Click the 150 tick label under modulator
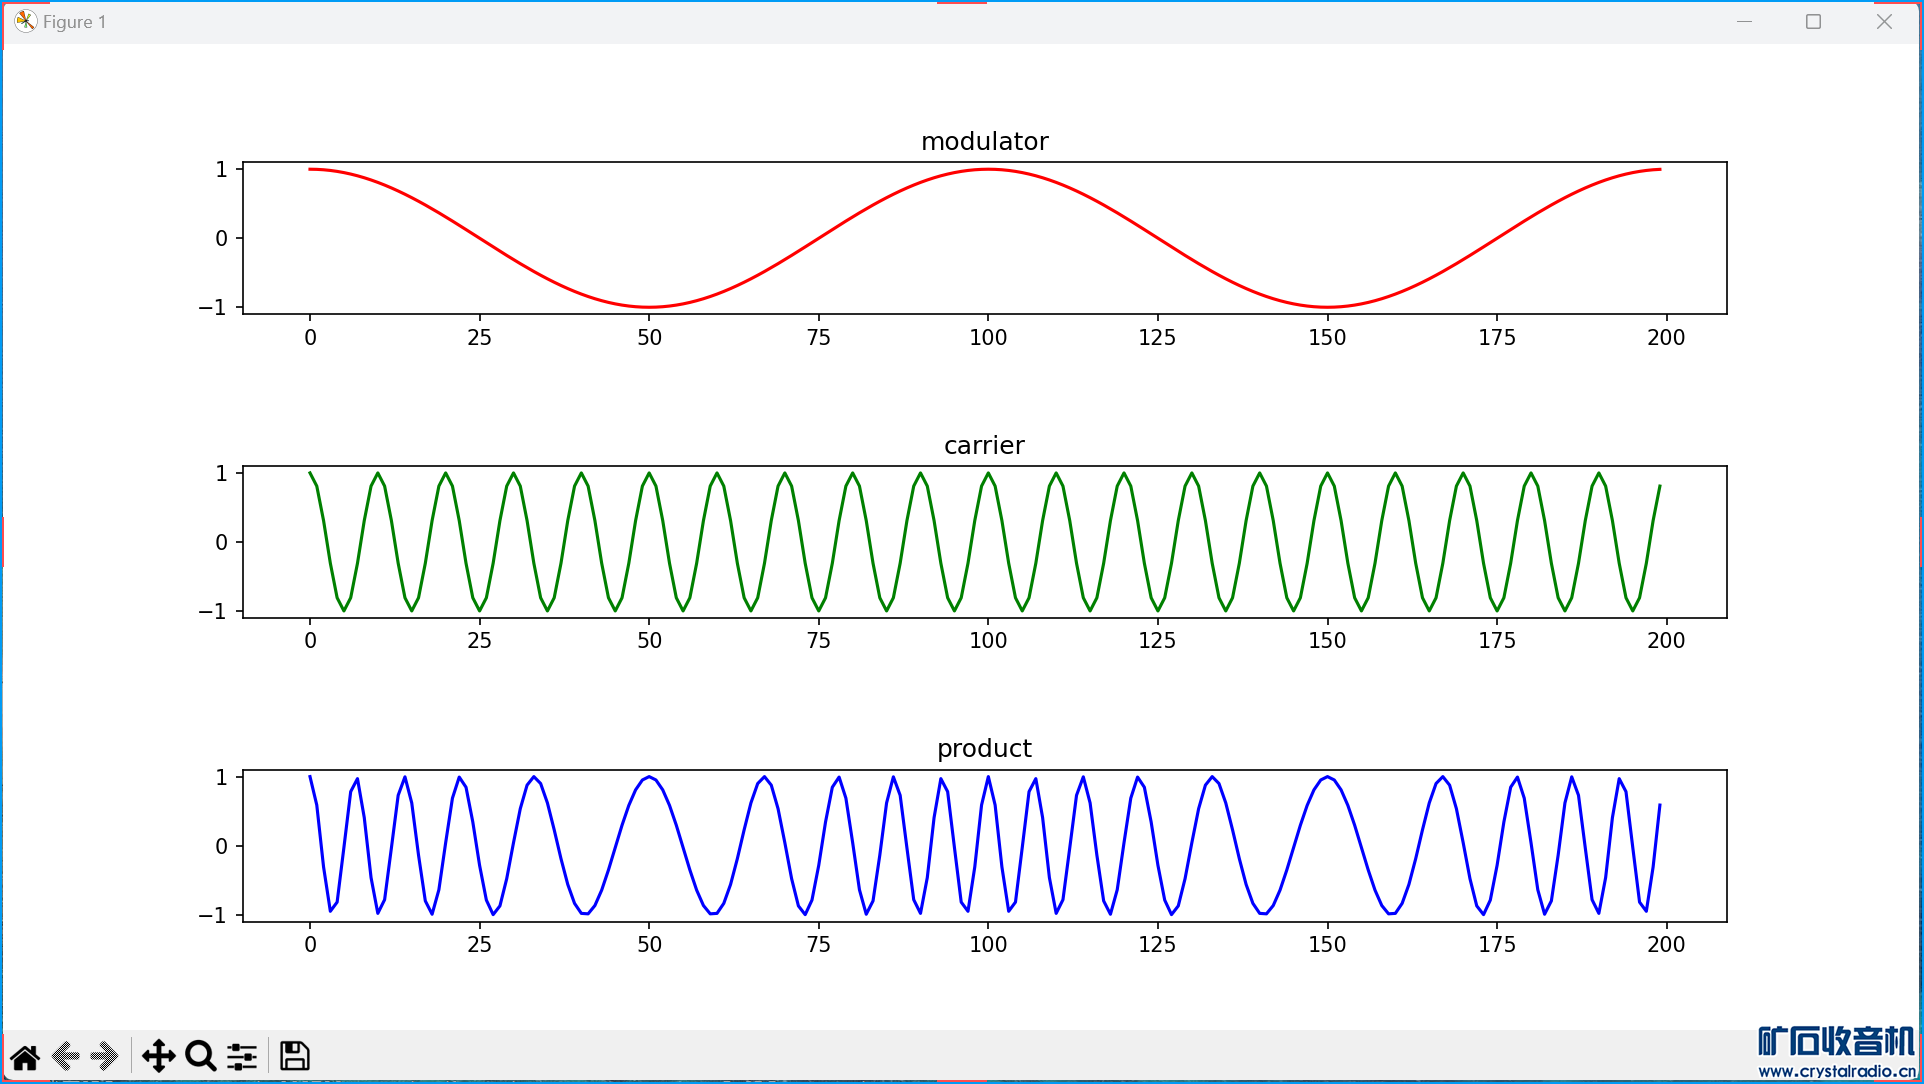This screenshot has height=1084, width=1924. (x=1327, y=337)
